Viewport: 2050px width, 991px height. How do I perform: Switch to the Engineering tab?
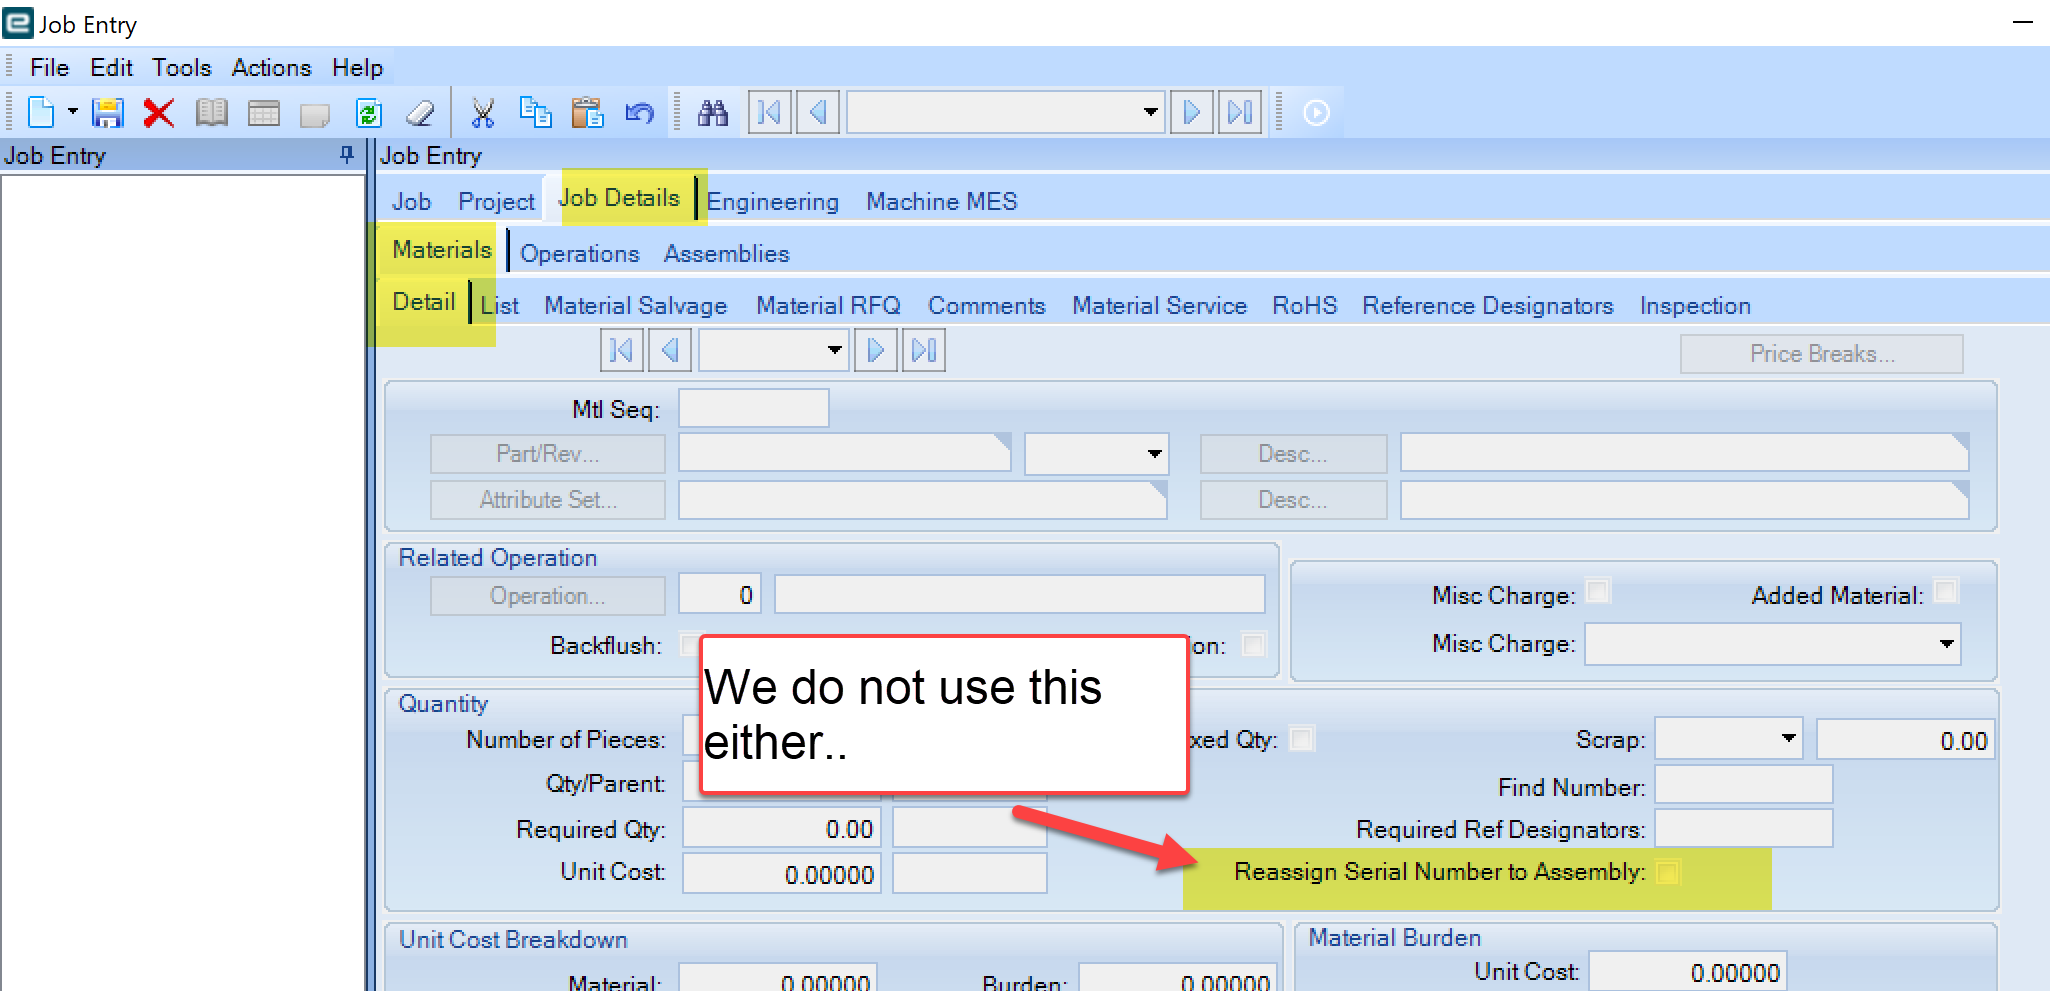773,200
